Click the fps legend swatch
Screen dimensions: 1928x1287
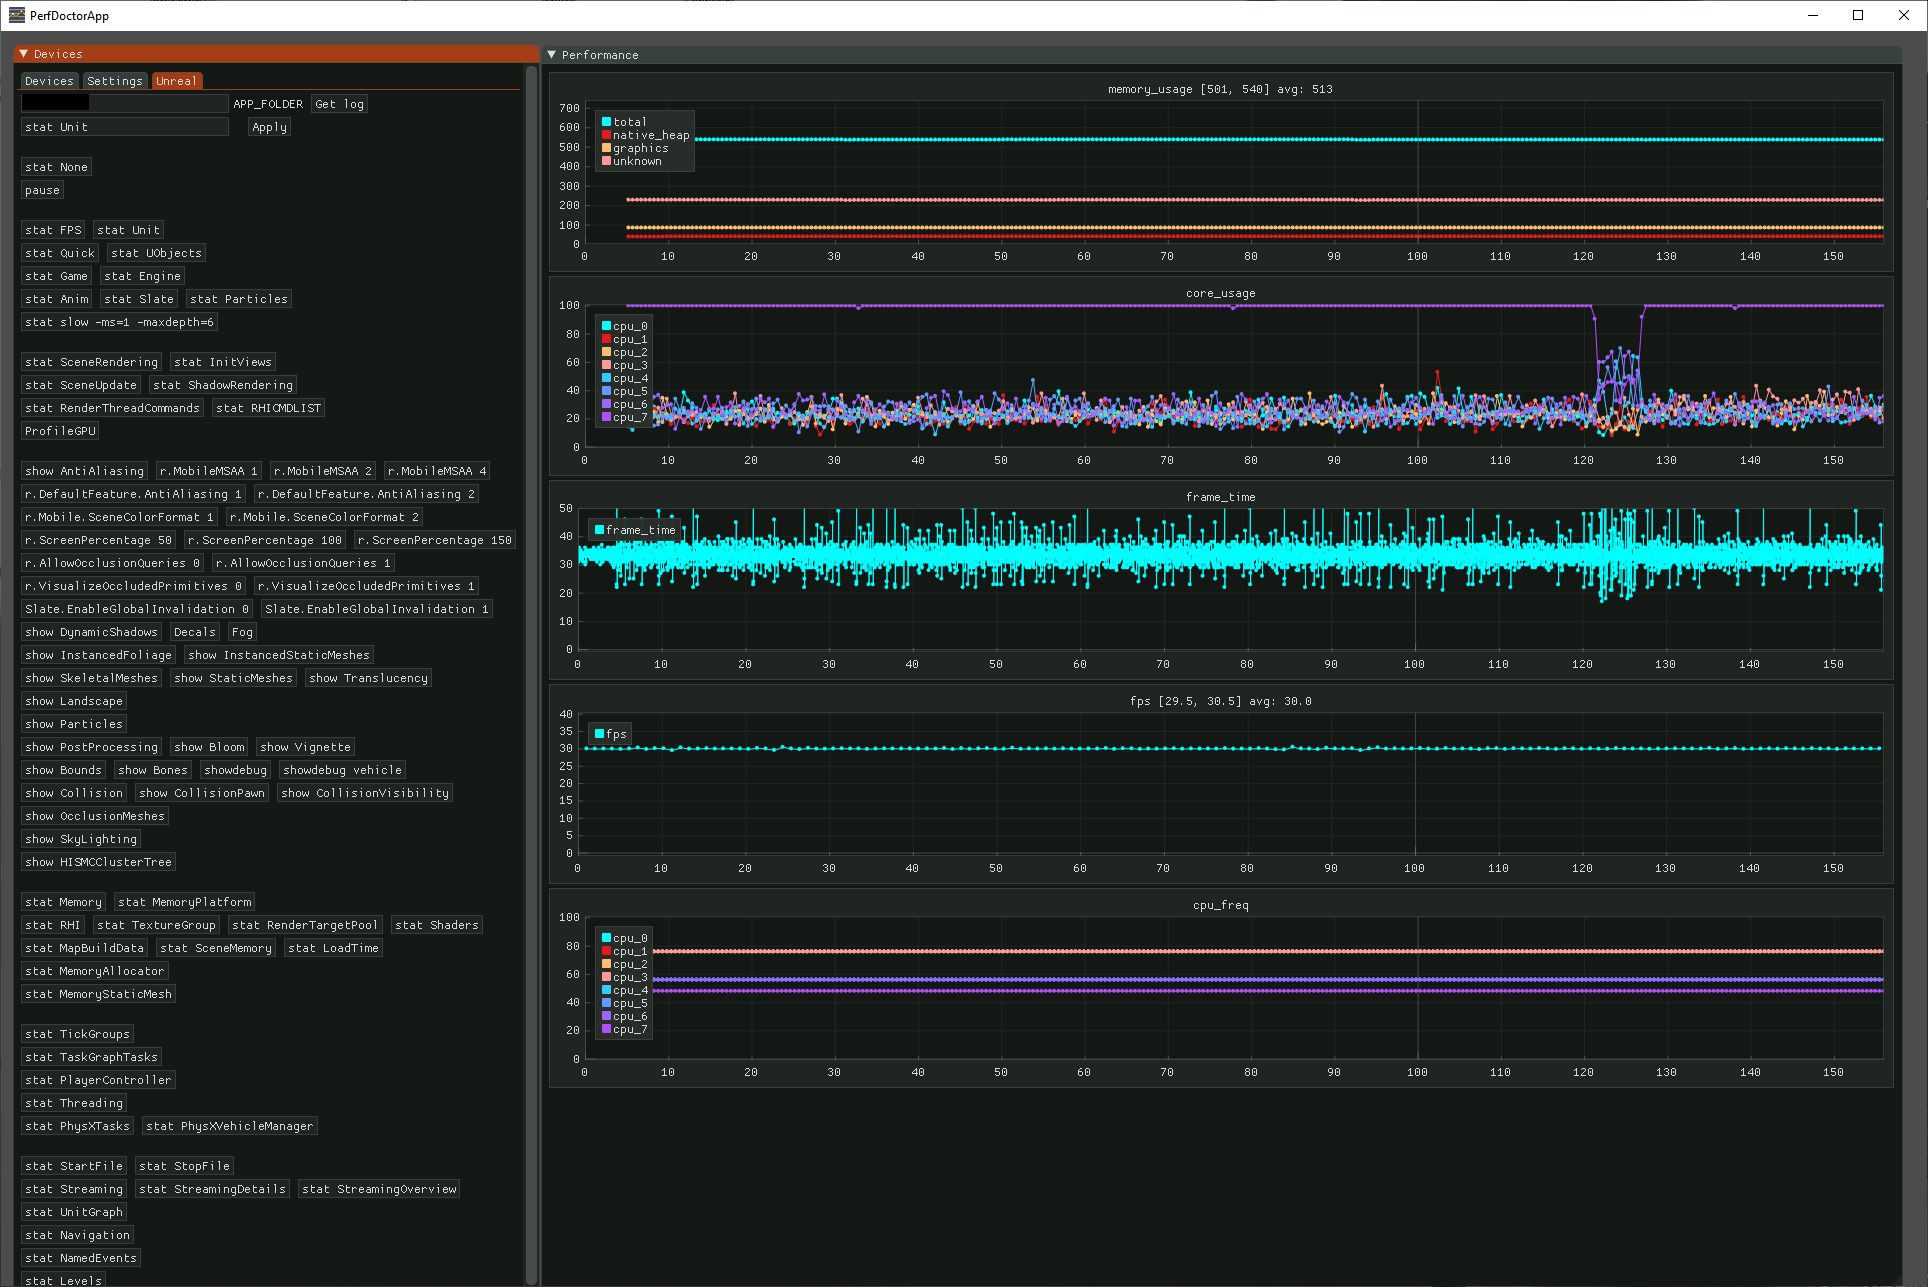pyautogui.click(x=599, y=734)
